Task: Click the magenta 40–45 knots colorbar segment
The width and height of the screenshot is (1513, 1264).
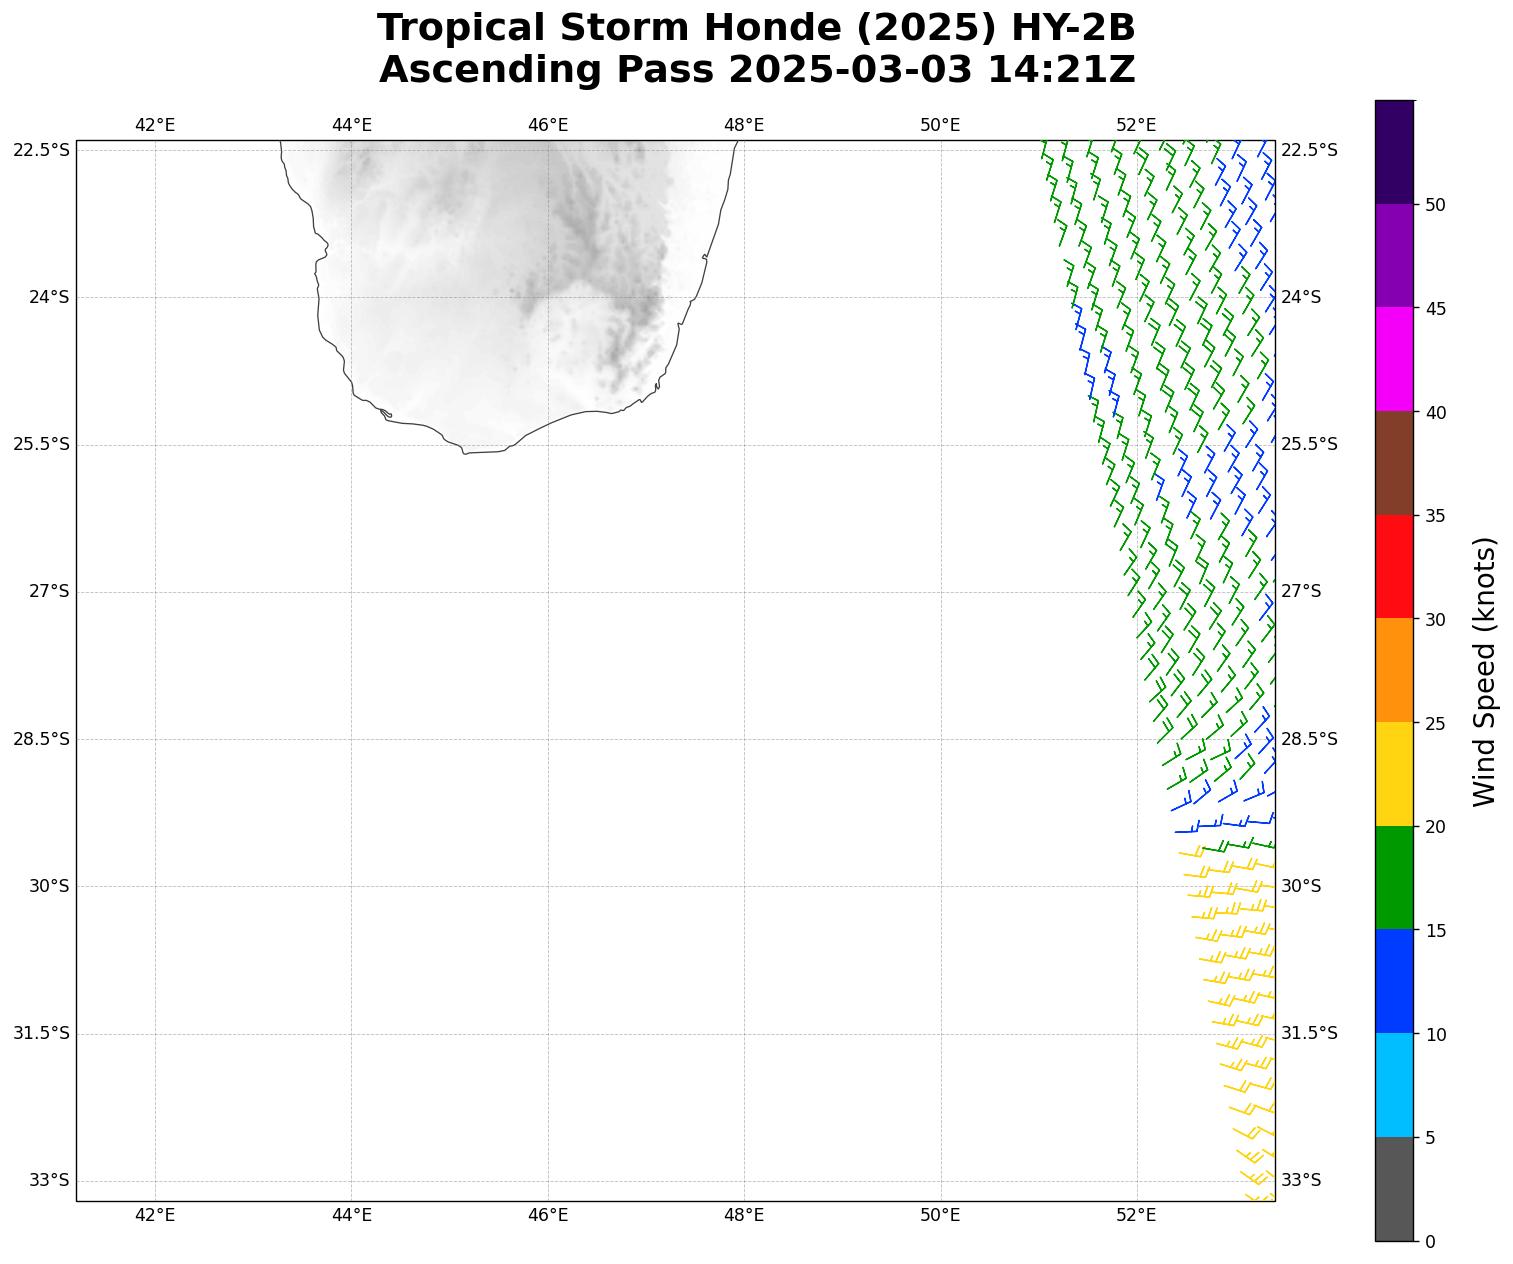Action: pos(1394,359)
